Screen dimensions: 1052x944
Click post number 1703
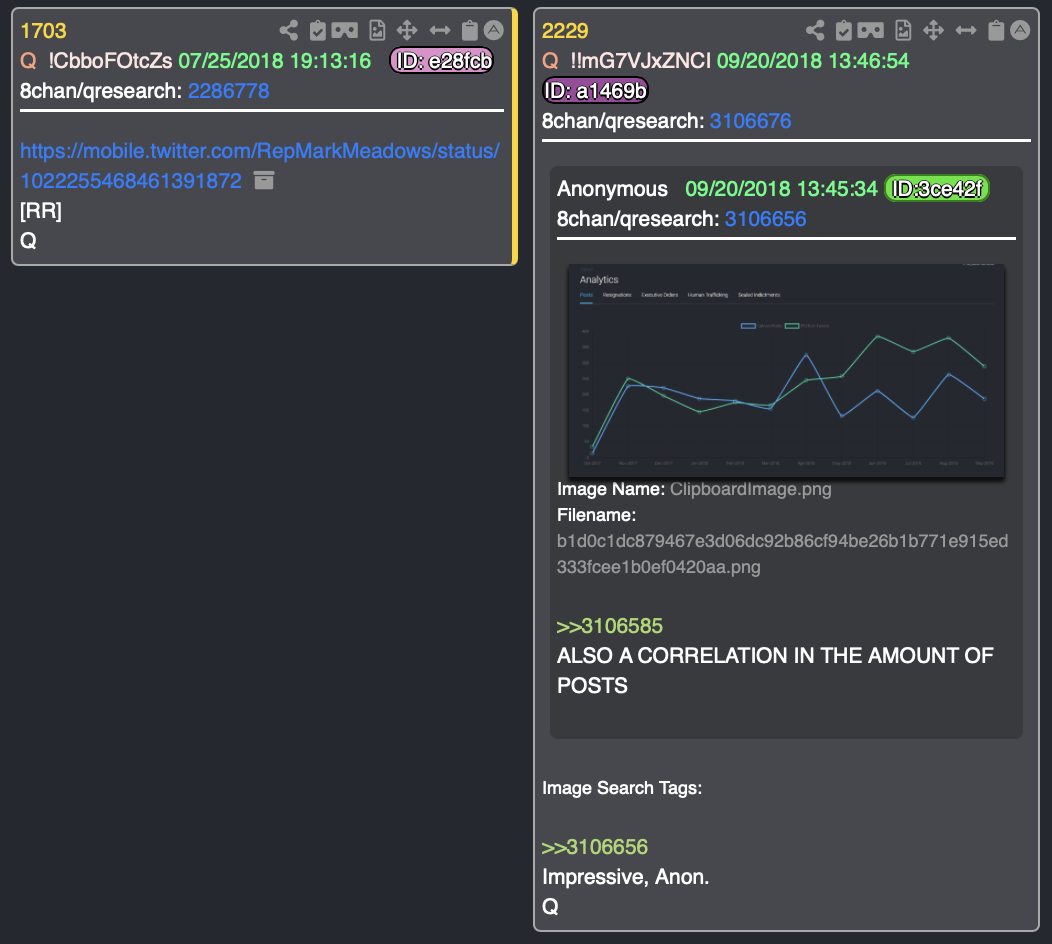[44, 31]
